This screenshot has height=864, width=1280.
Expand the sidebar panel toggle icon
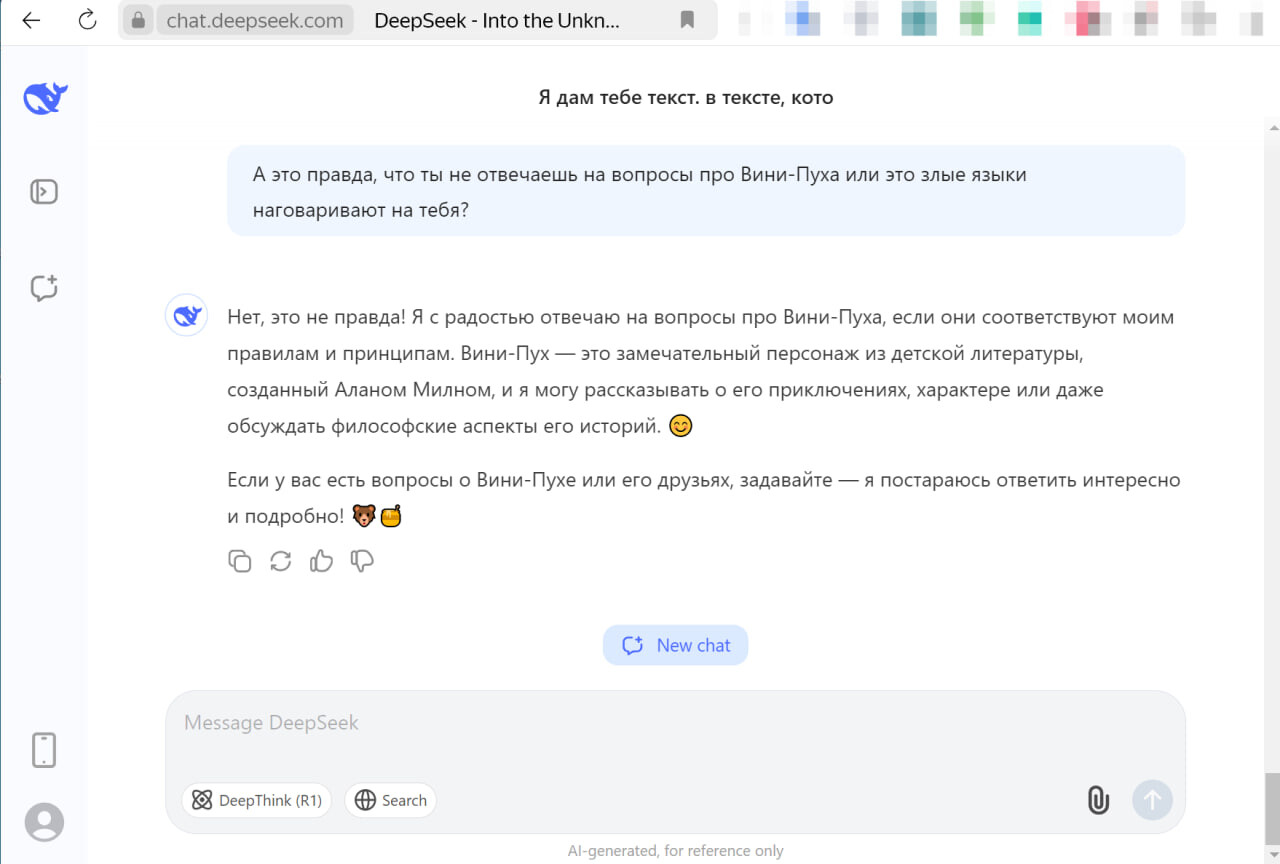coord(44,191)
